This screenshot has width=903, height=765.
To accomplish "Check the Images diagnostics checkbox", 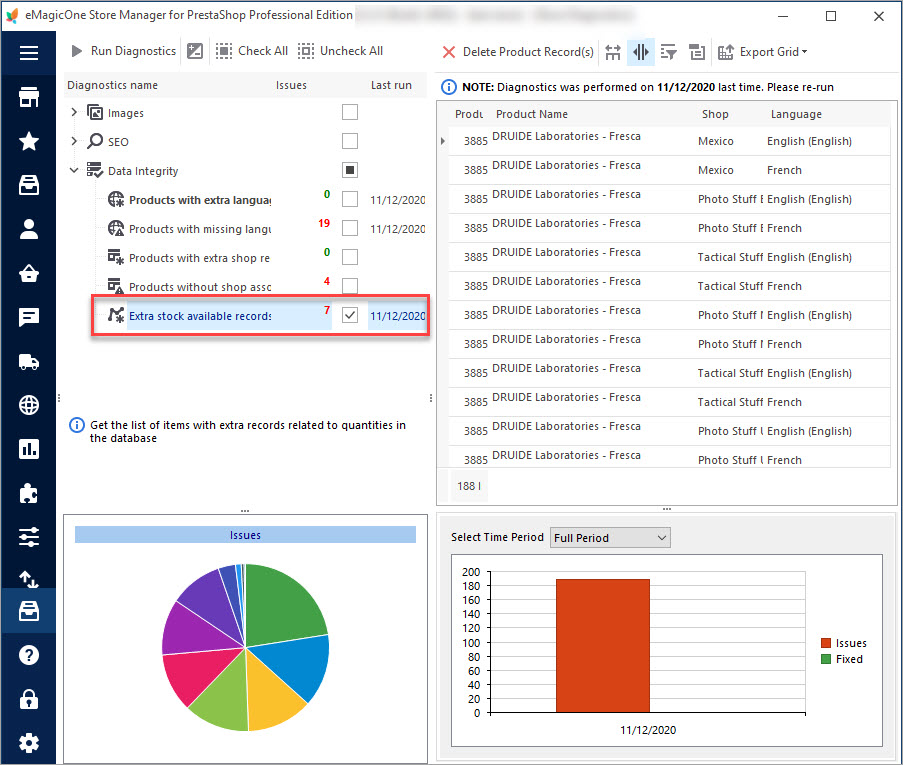I will coord(350,112).
